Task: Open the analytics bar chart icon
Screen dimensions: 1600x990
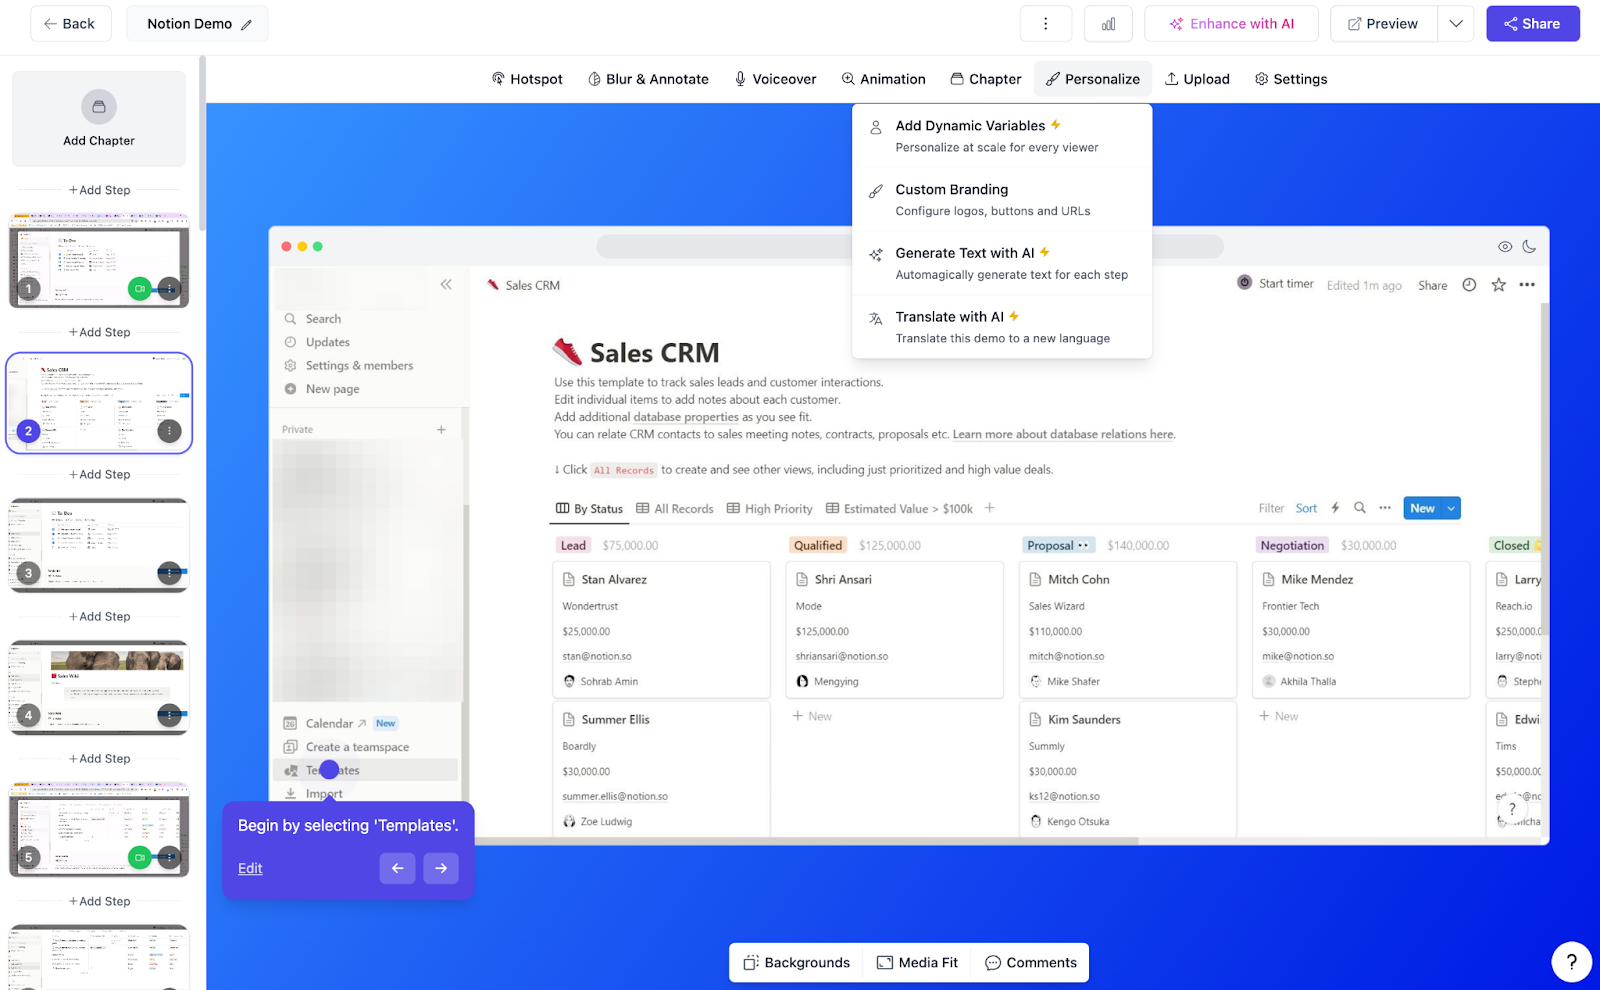Action: 1108,24
